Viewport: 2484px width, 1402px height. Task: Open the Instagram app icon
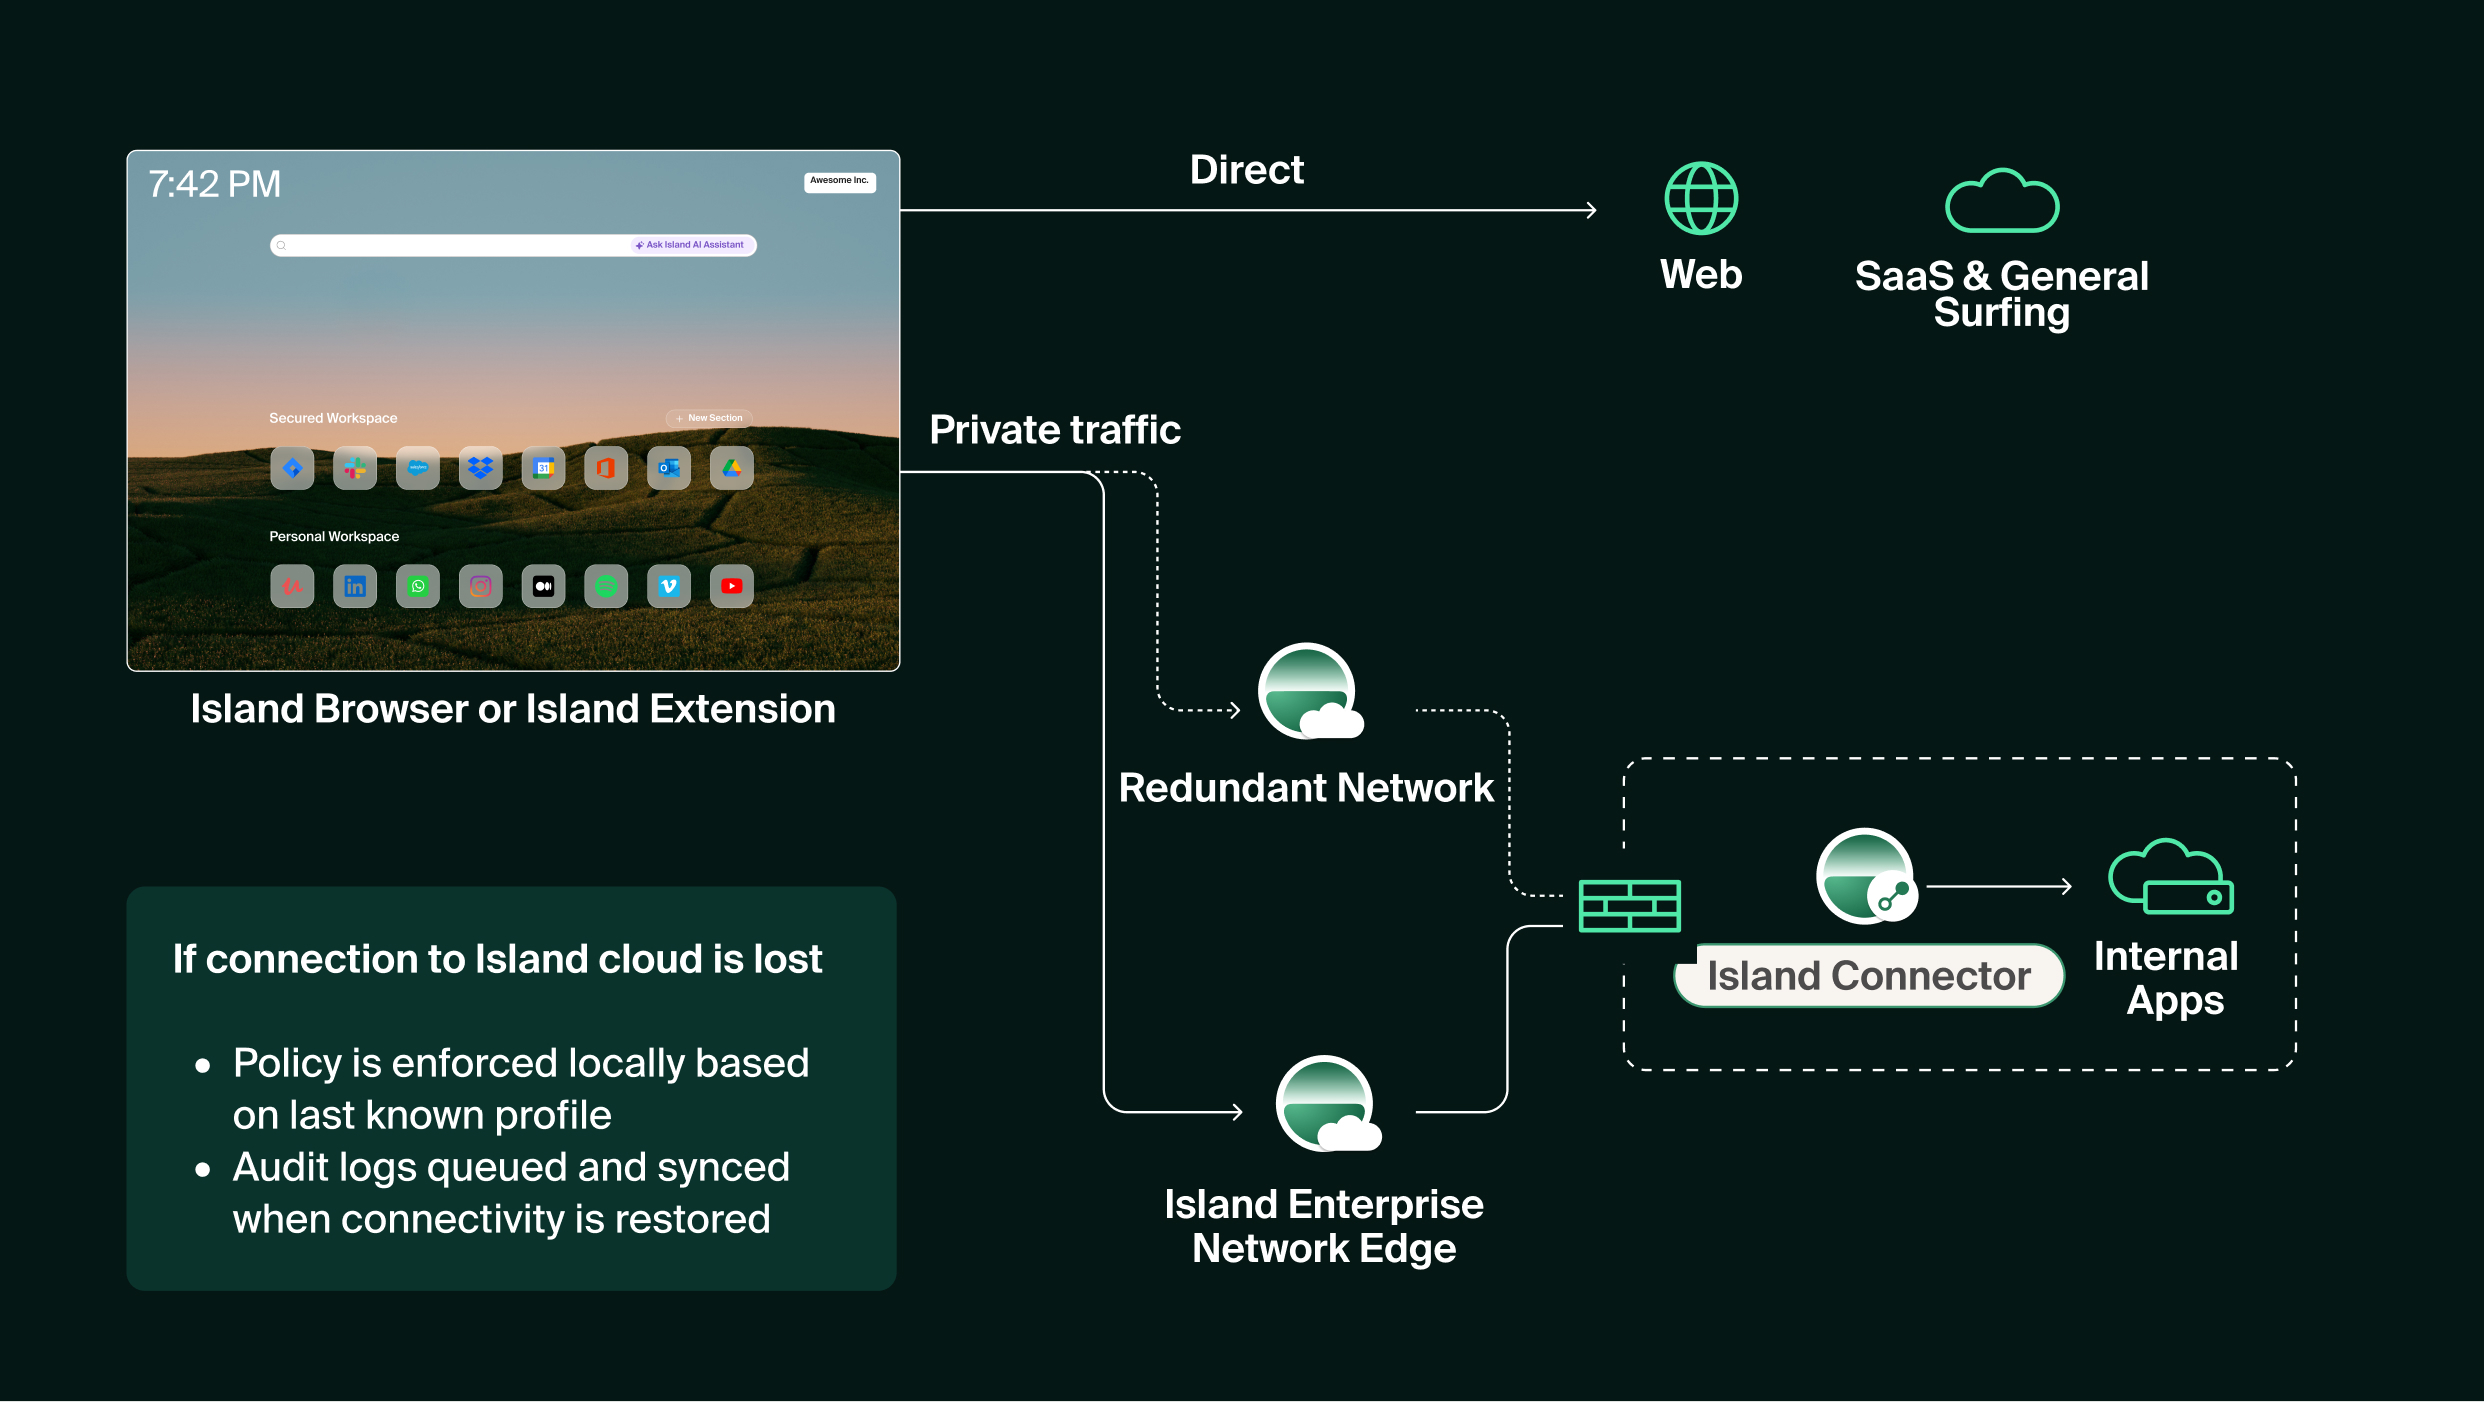[x=481, y=586]
